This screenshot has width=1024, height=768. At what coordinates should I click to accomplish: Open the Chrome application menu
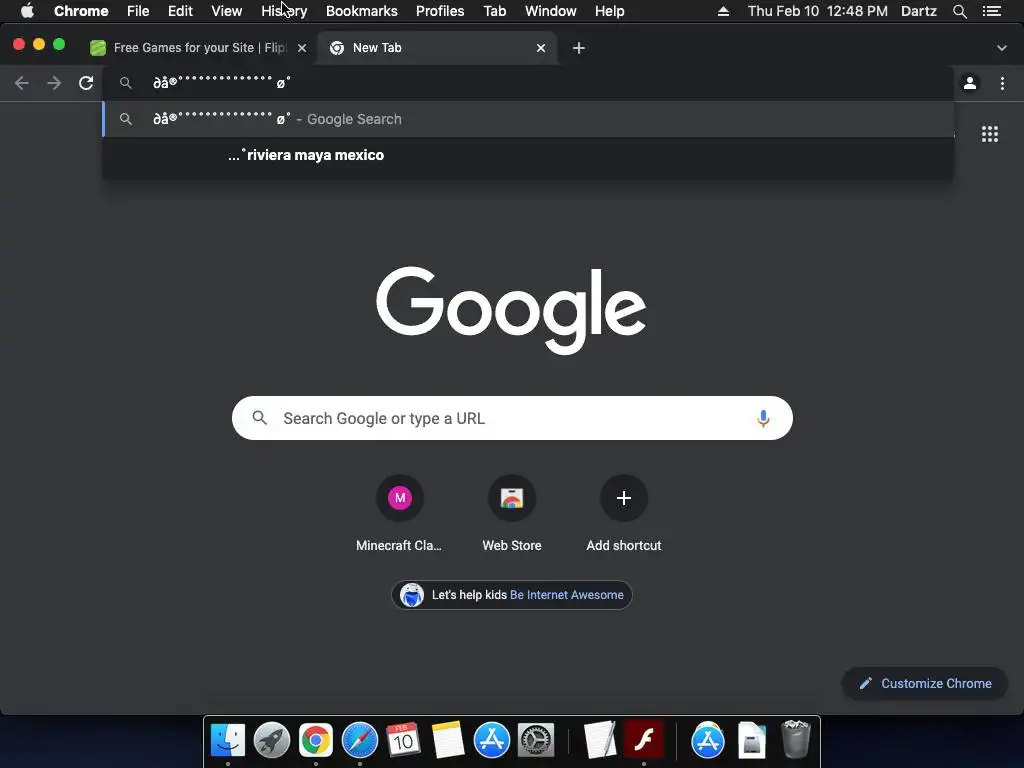point(81,11)
